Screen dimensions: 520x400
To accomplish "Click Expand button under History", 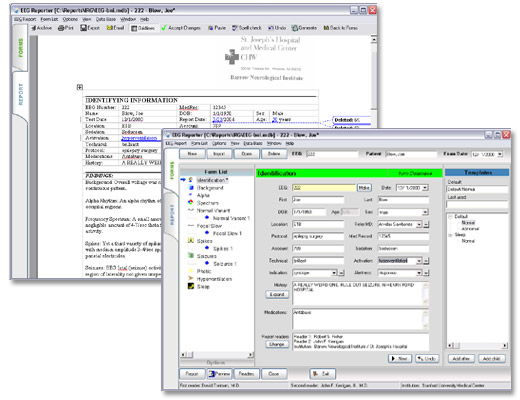I will click(277, 295).
